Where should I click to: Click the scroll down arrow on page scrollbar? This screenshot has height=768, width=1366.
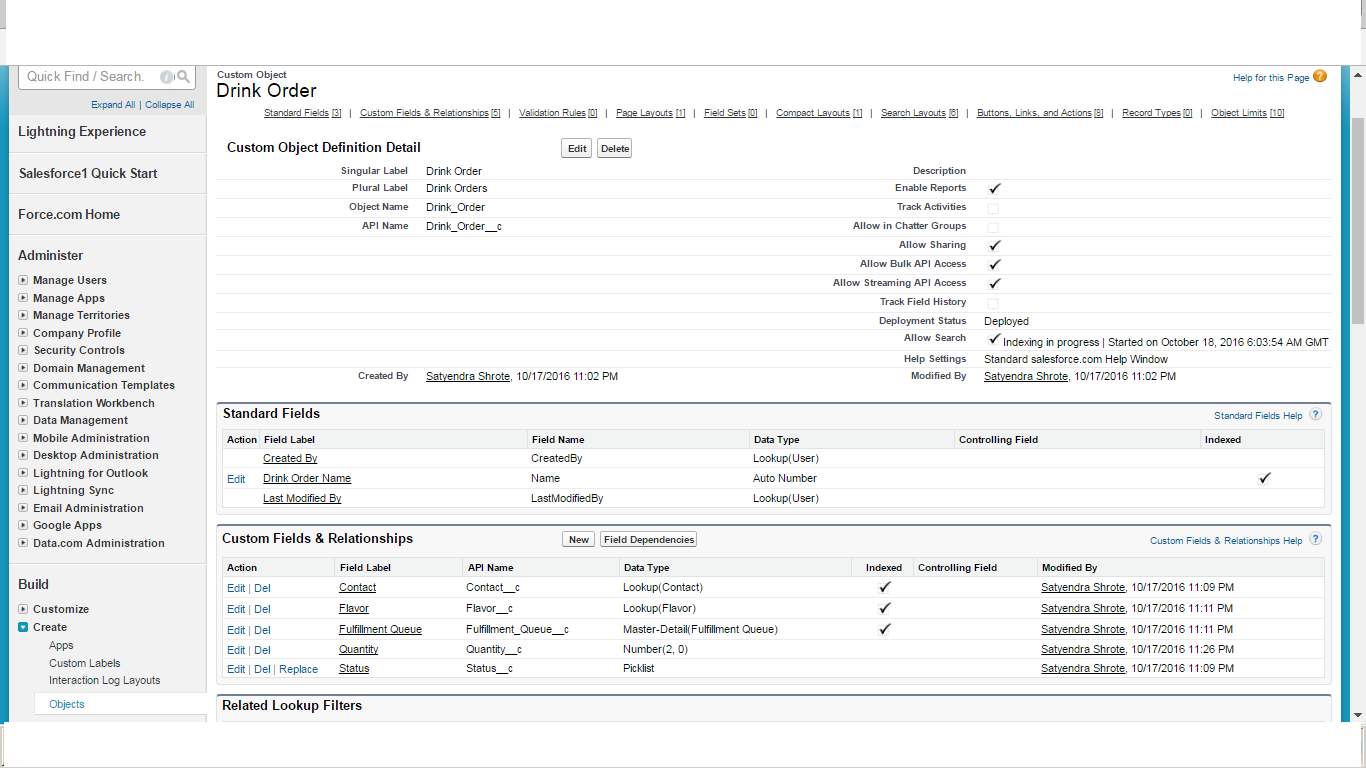point(1357,715)
